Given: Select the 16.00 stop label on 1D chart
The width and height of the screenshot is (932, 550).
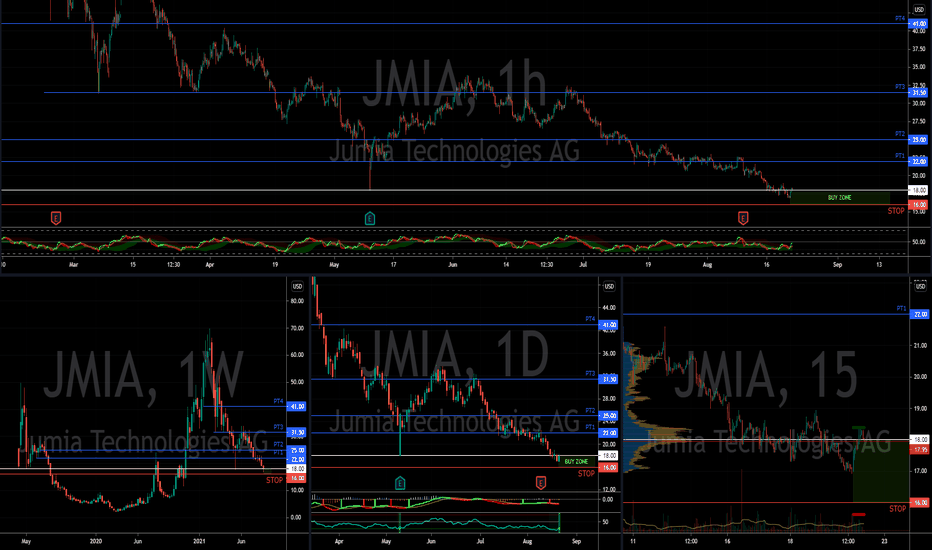Looking at the screenshot, I should click(609, 468).
